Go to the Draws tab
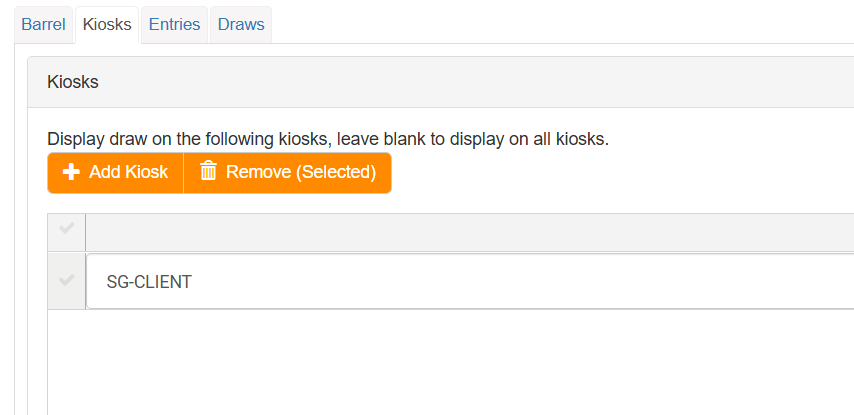854x415 pixels. pyautogui.click(x=241, y=24)
